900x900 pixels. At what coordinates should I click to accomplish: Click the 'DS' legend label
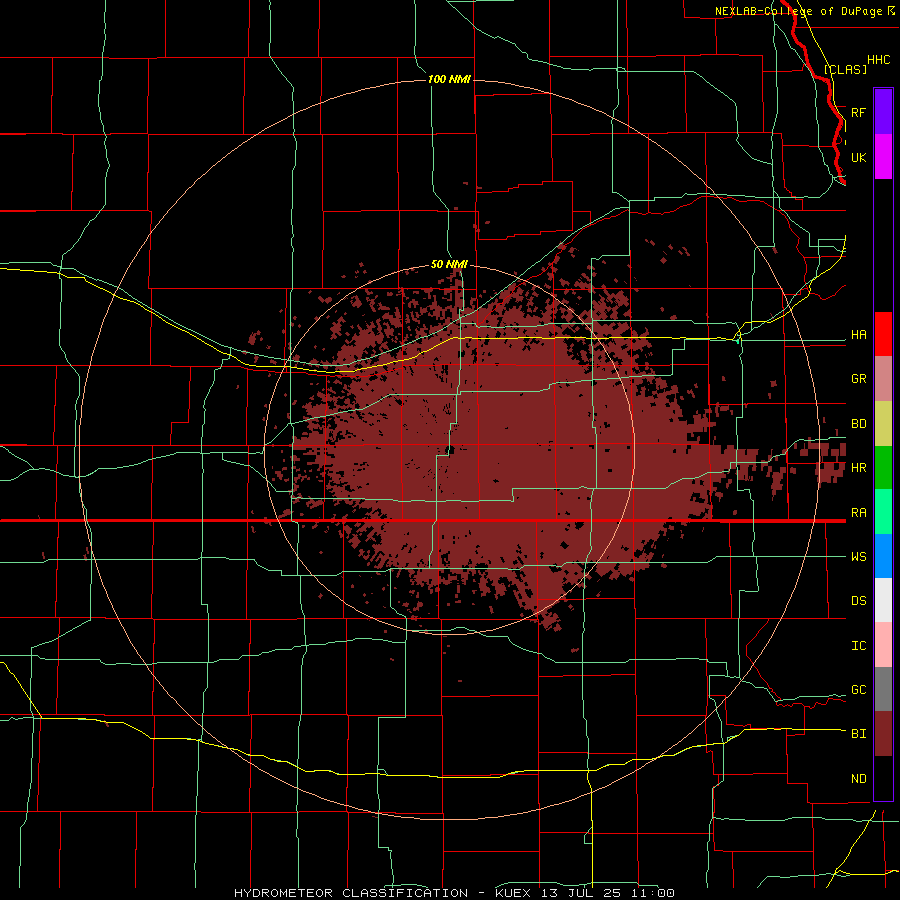(858, 601)
